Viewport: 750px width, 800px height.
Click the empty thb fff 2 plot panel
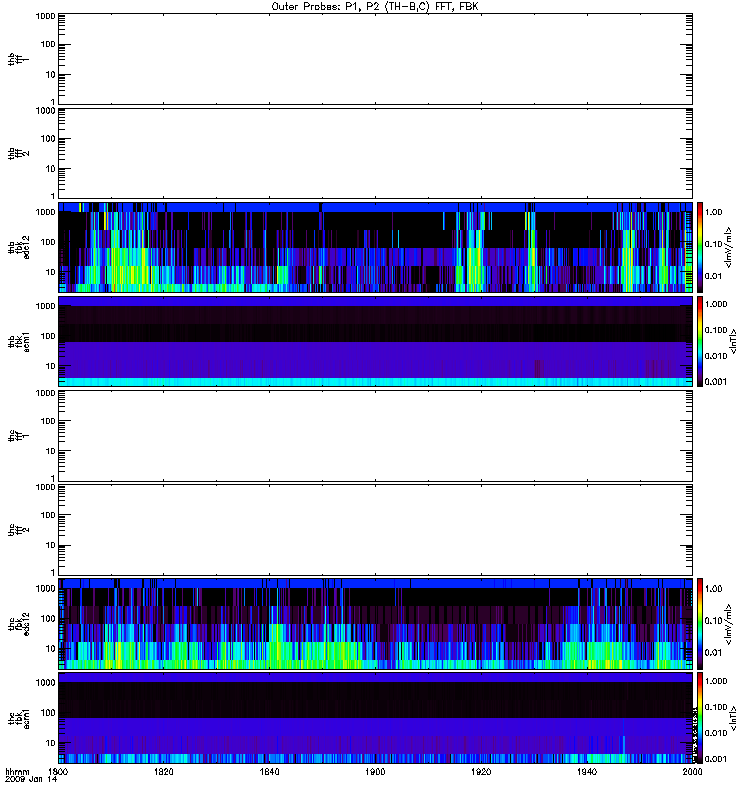click(x=376, y=153)
